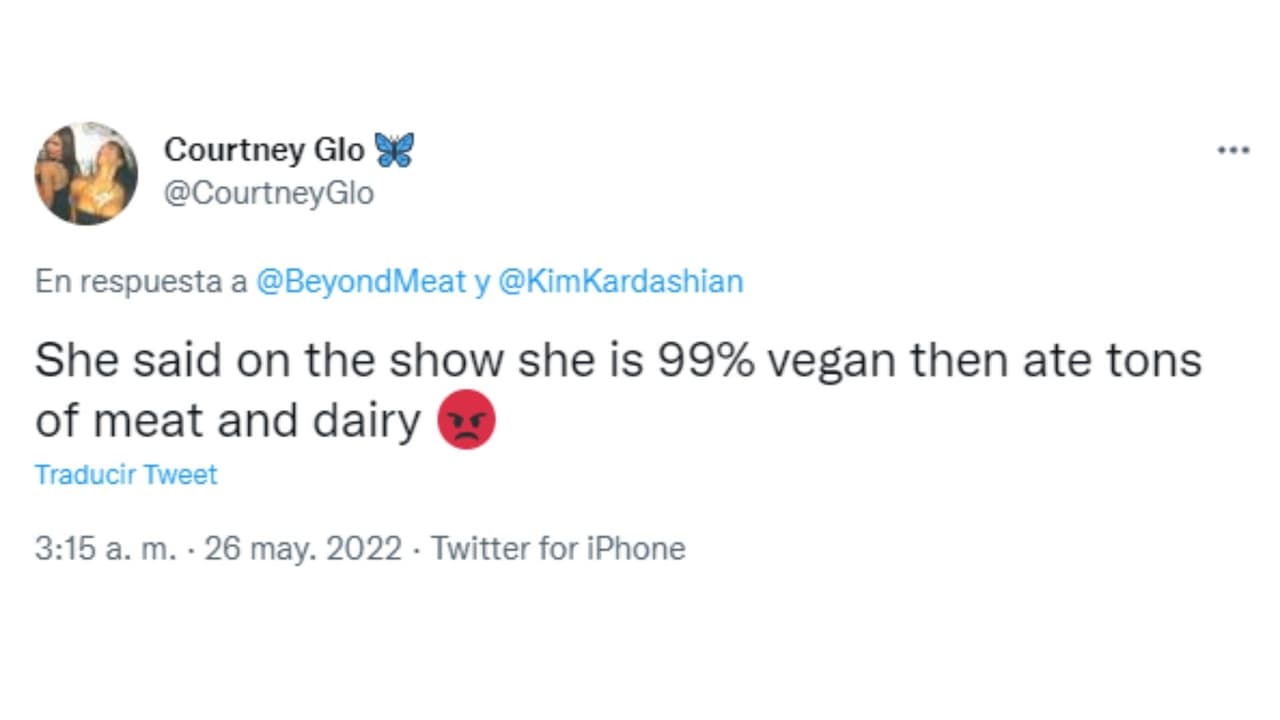Click the @CourtneyGlo handle
This screenshot has width=1280, height=720.
268,193
